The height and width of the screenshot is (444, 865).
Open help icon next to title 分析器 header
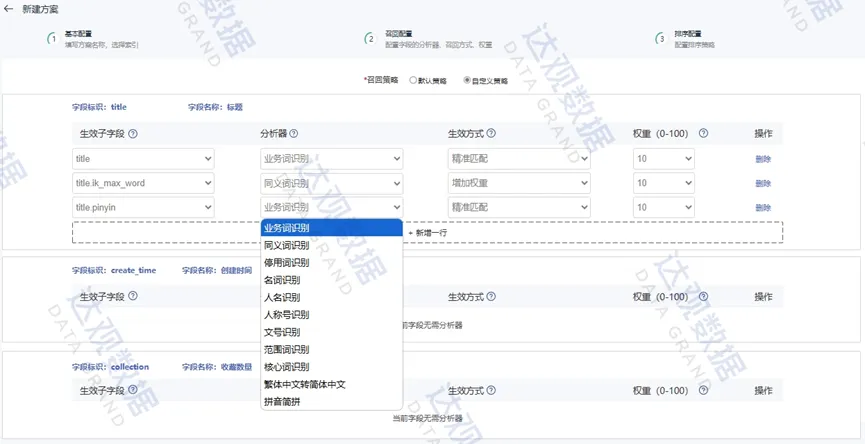tap(294, 133)
